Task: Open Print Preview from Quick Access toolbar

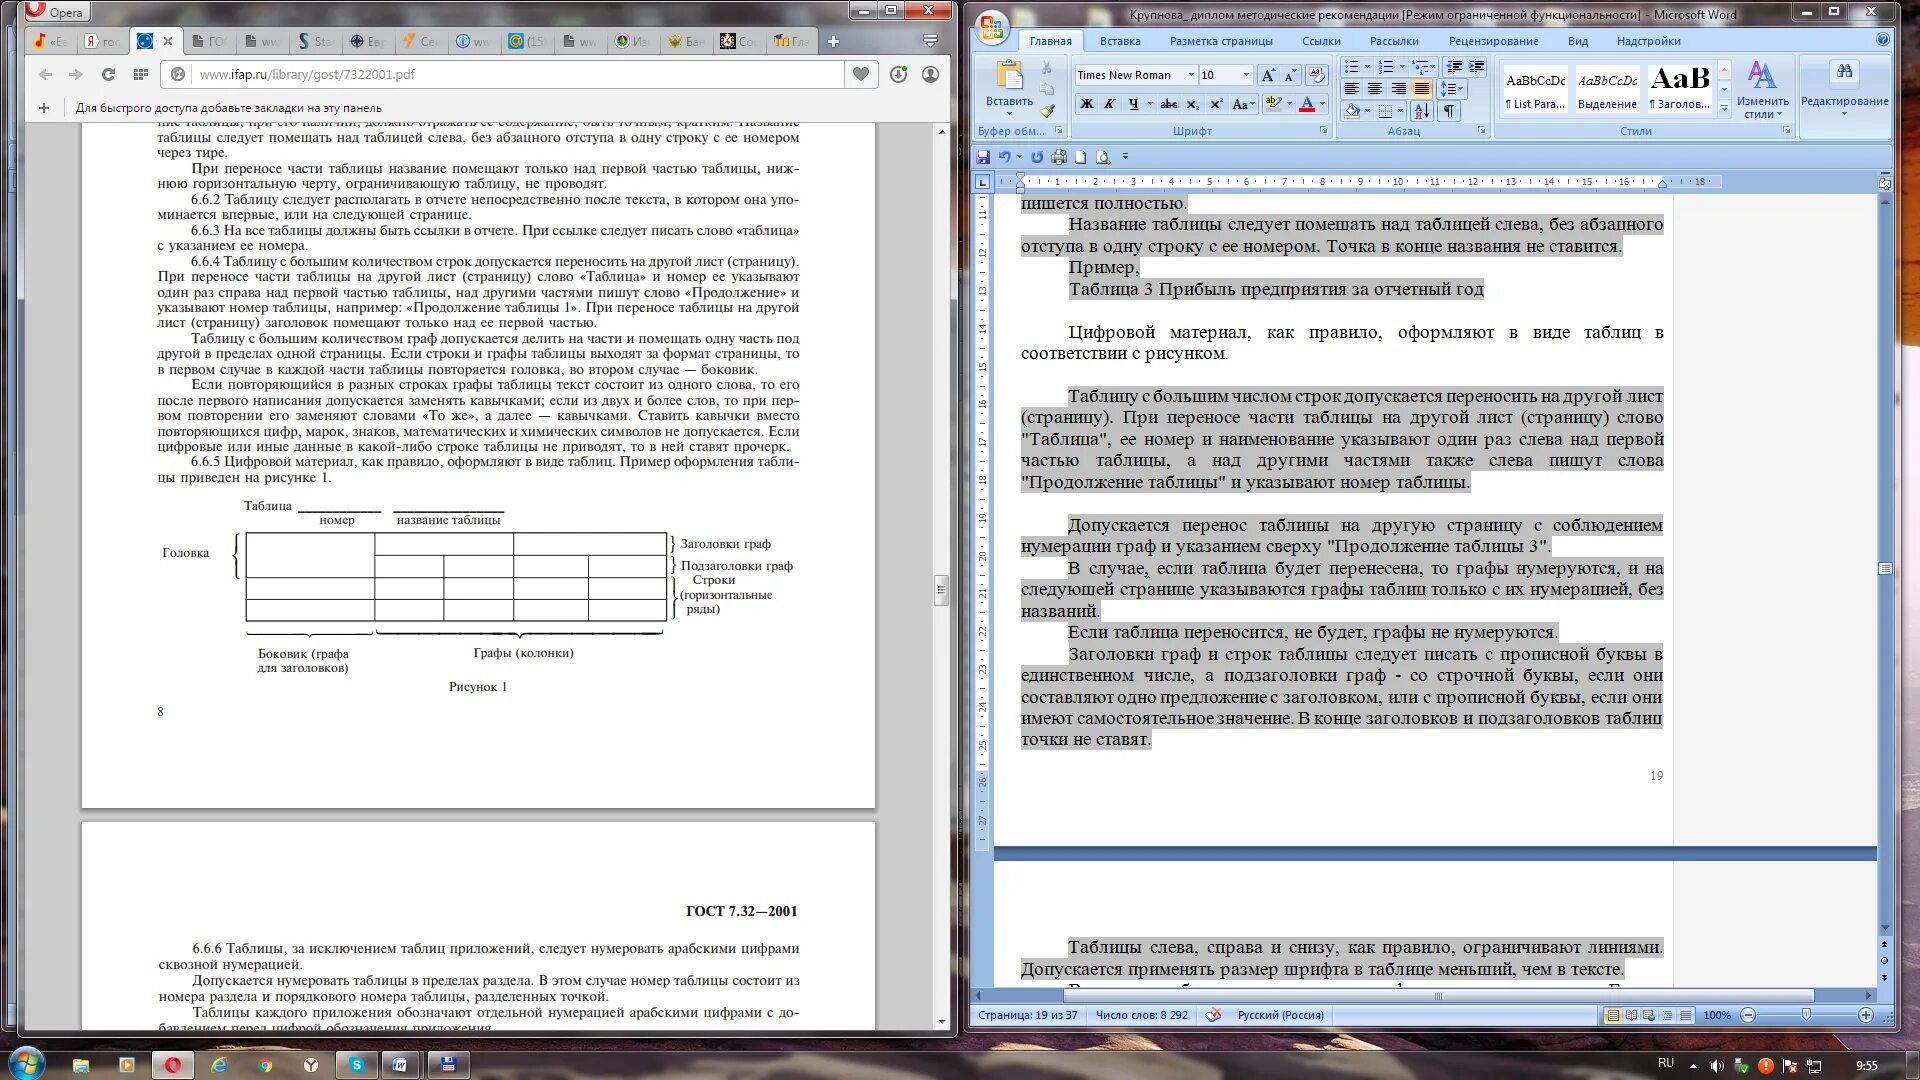Action: point(1103,157)
